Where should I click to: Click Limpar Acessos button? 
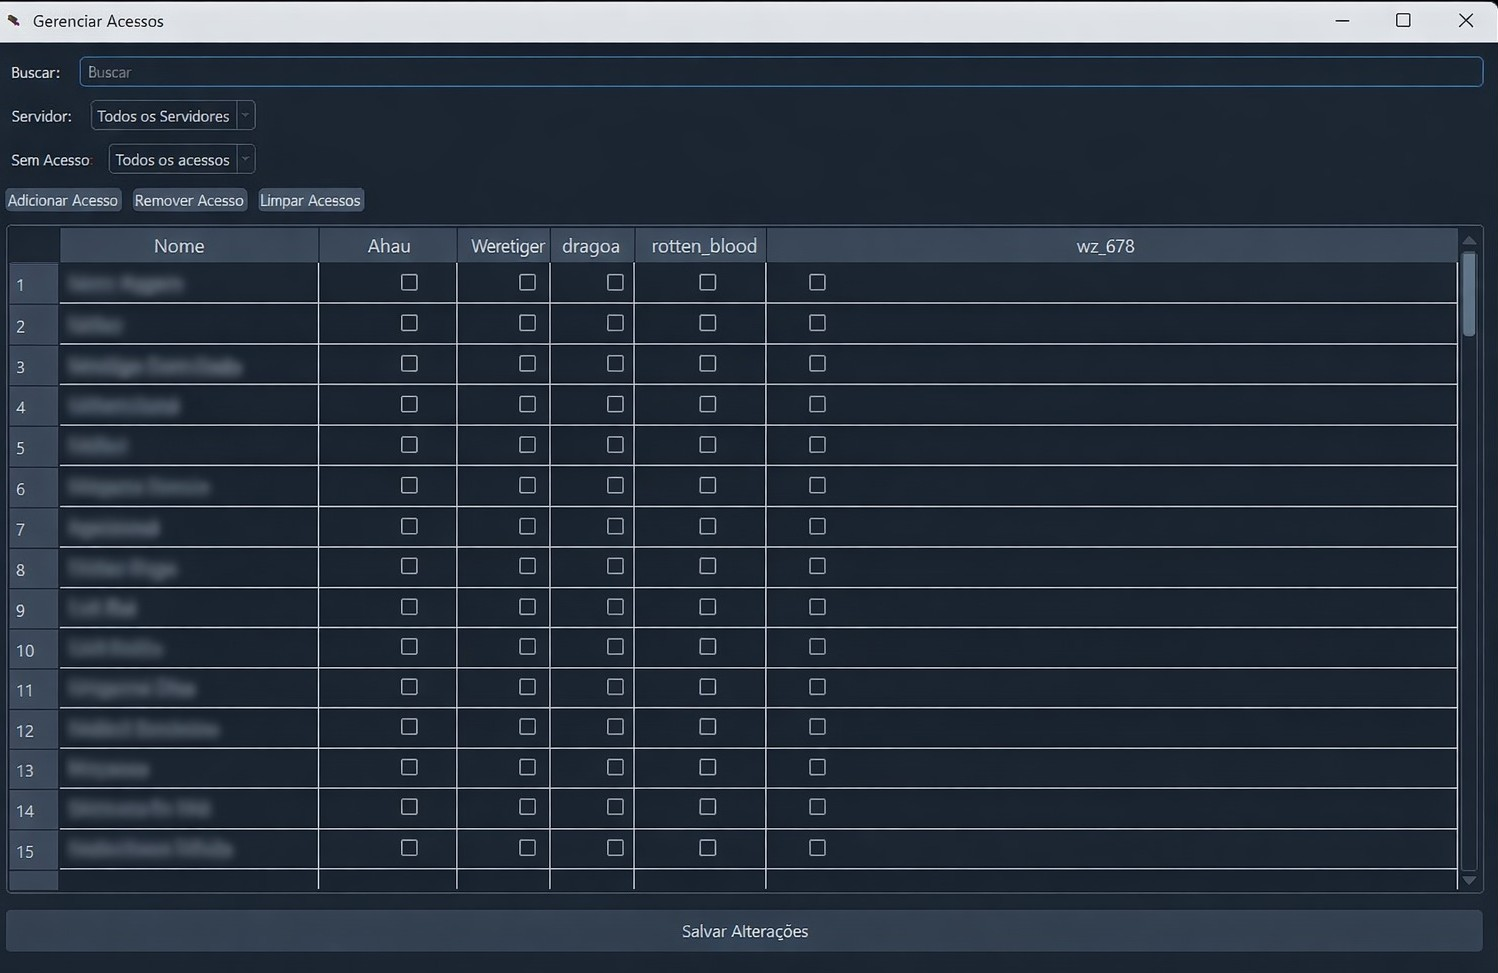pyautogui.click(x=310, y=201)
